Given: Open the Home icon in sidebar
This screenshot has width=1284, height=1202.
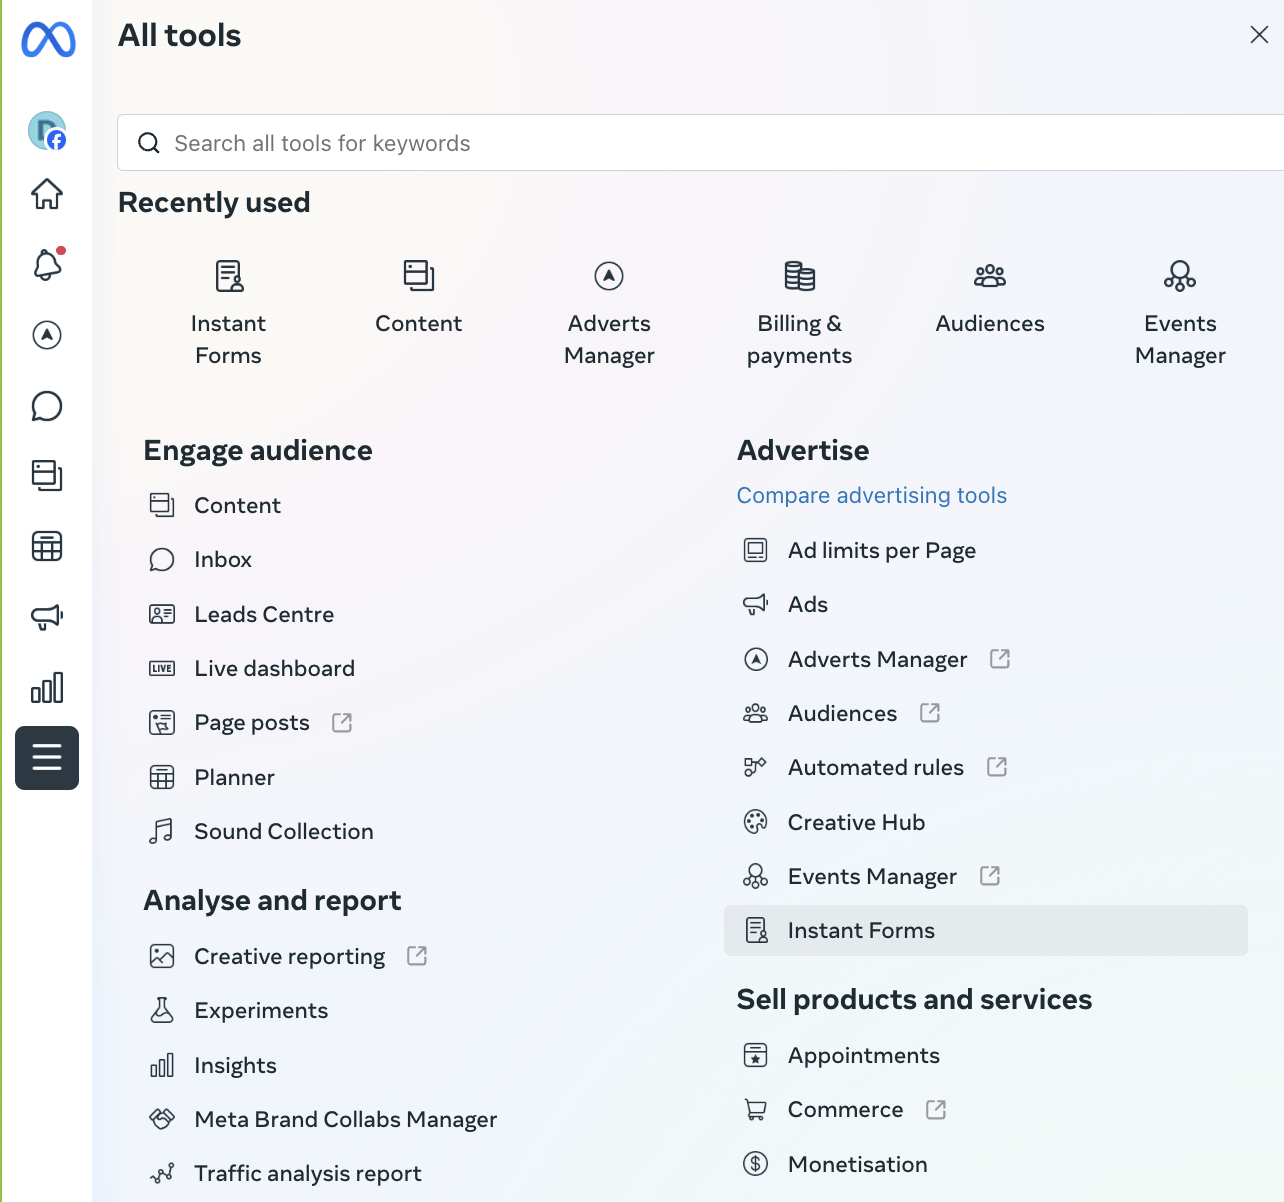Looking at the screenshot, I should click(47, 194).
